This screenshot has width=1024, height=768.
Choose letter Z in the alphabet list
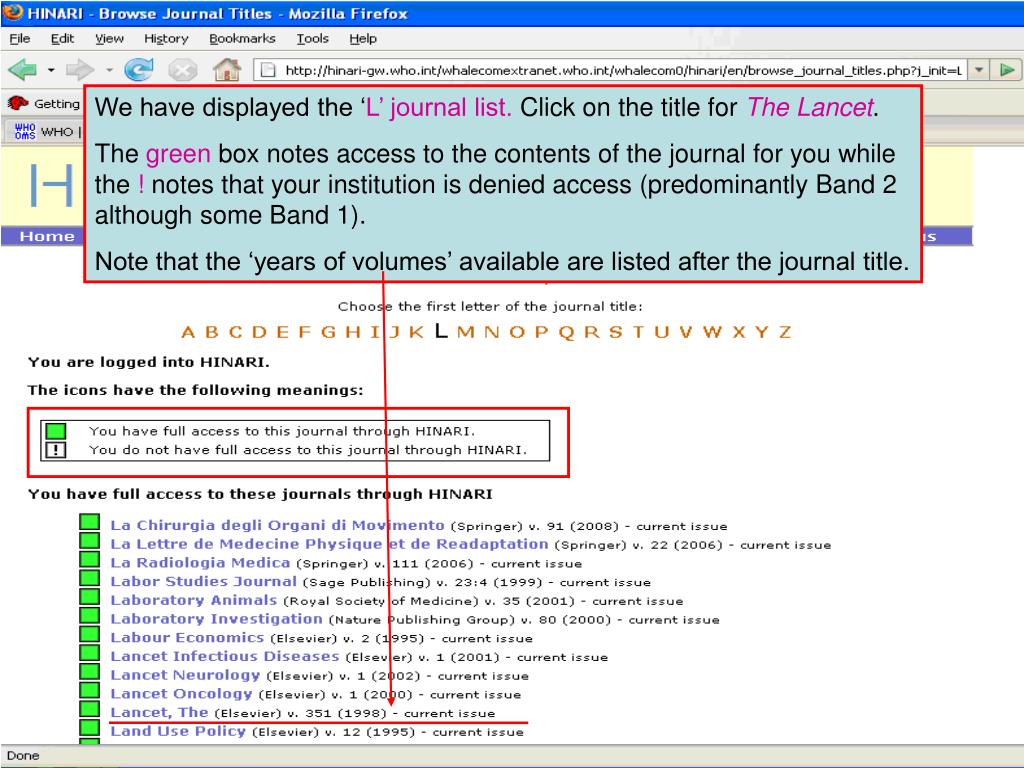tap(784, 332)
